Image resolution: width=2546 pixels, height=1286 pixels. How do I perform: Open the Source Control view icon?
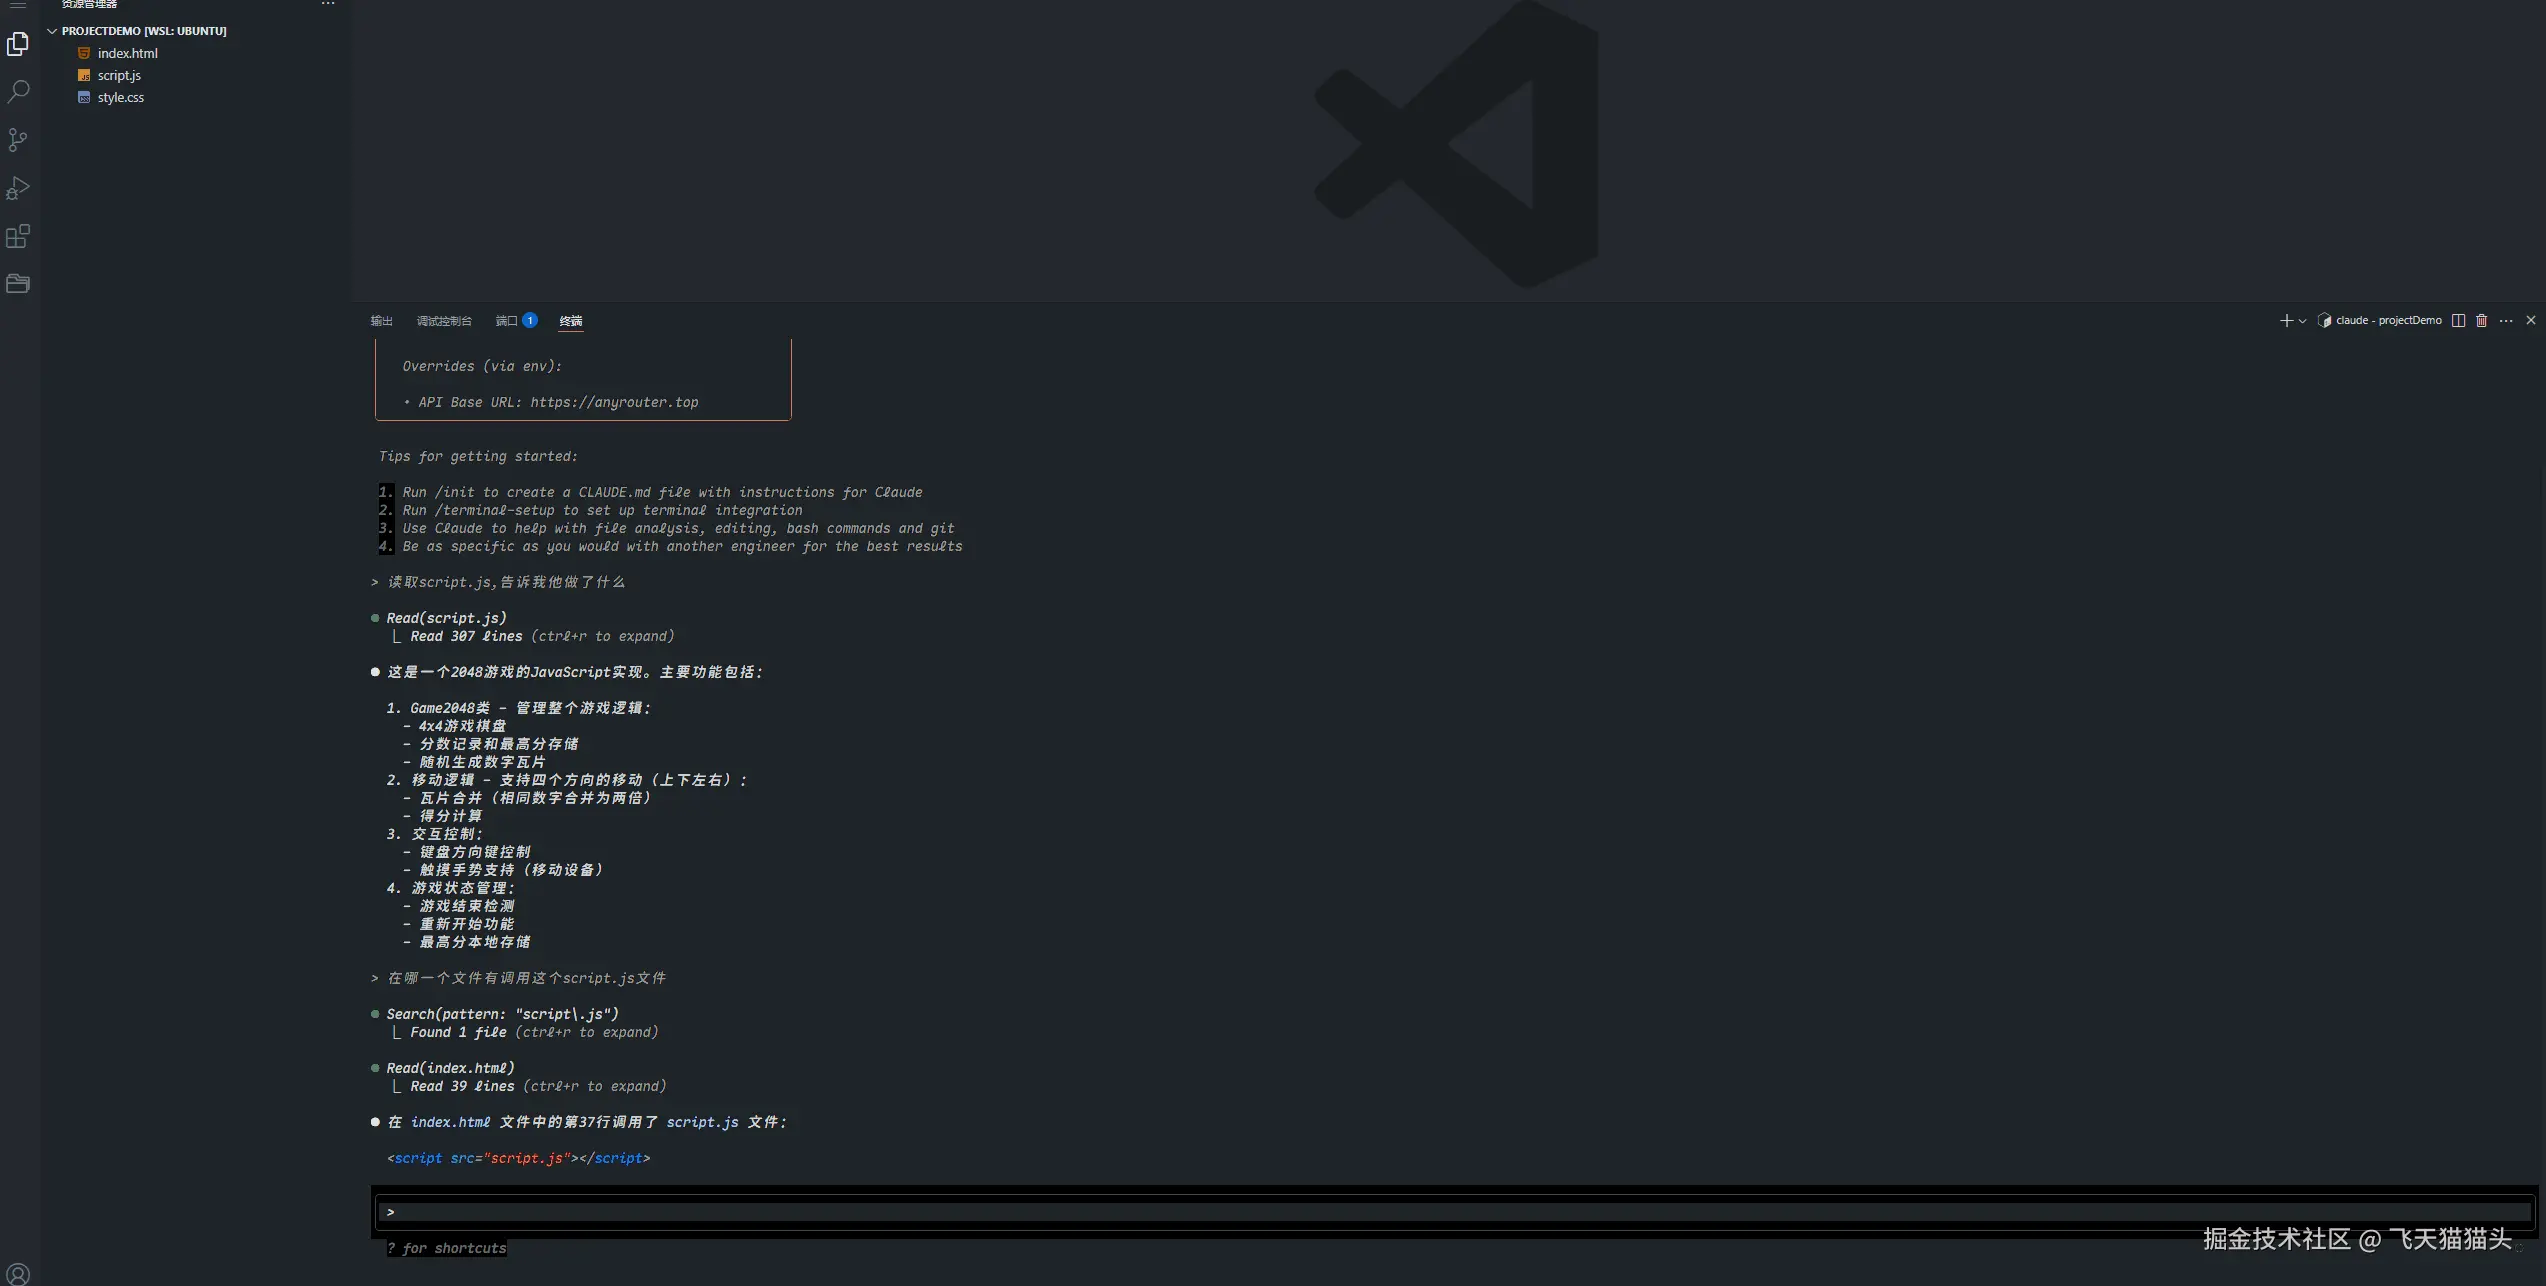(x=18, y=140)
